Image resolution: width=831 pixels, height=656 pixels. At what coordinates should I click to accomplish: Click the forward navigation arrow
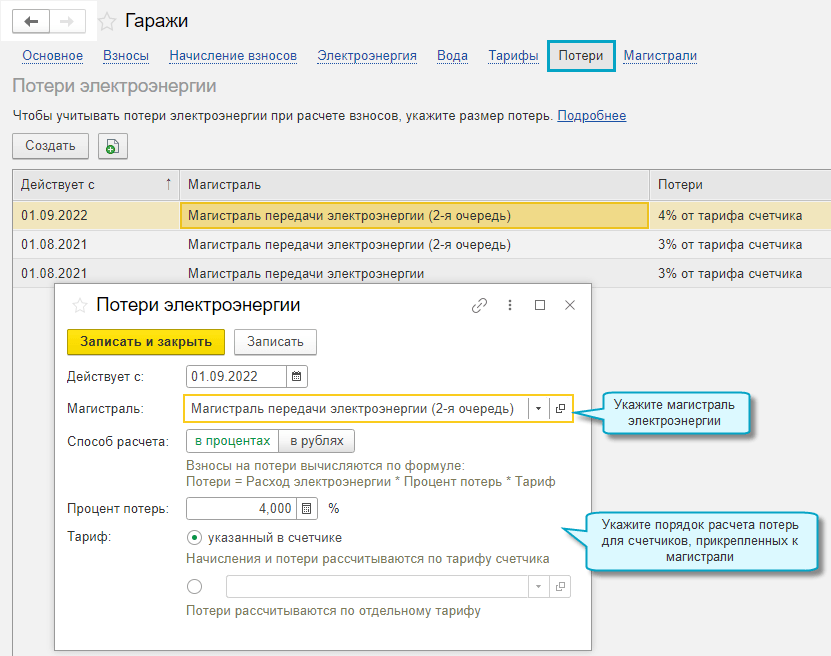tap(67, 21)
